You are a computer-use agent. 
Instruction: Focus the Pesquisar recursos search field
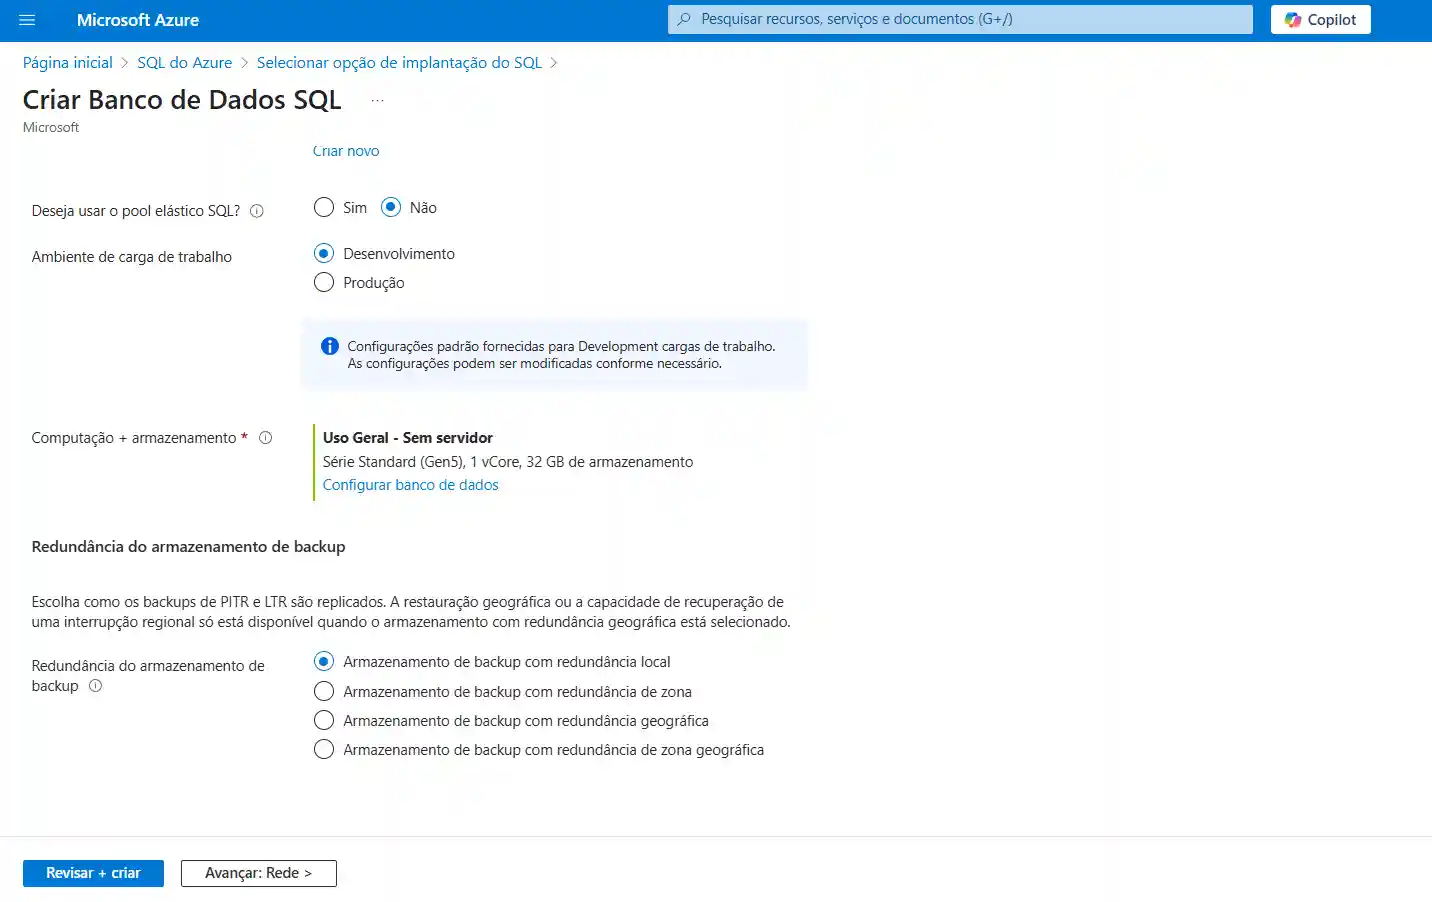[960, 19]
